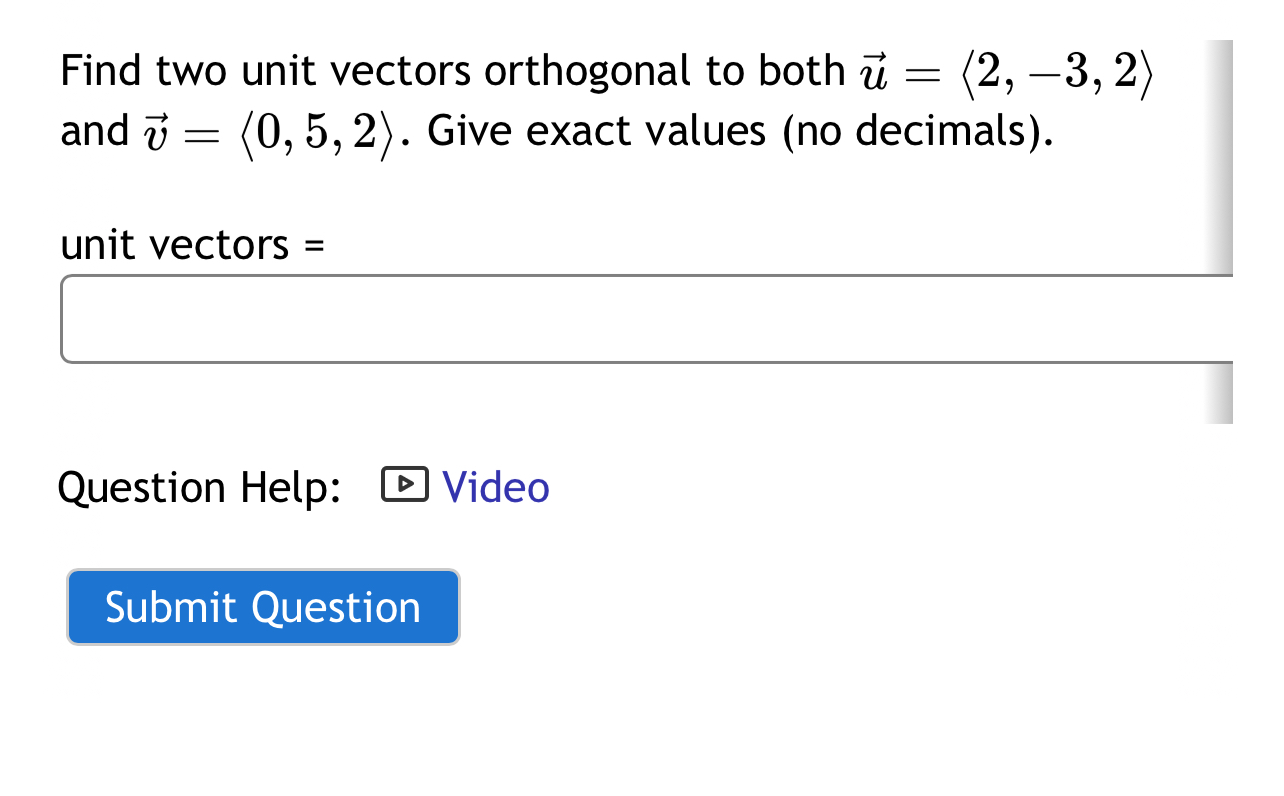Click the video play icon beside Video
Screen dimensions: 1284x796
click(x=405, y=486)
